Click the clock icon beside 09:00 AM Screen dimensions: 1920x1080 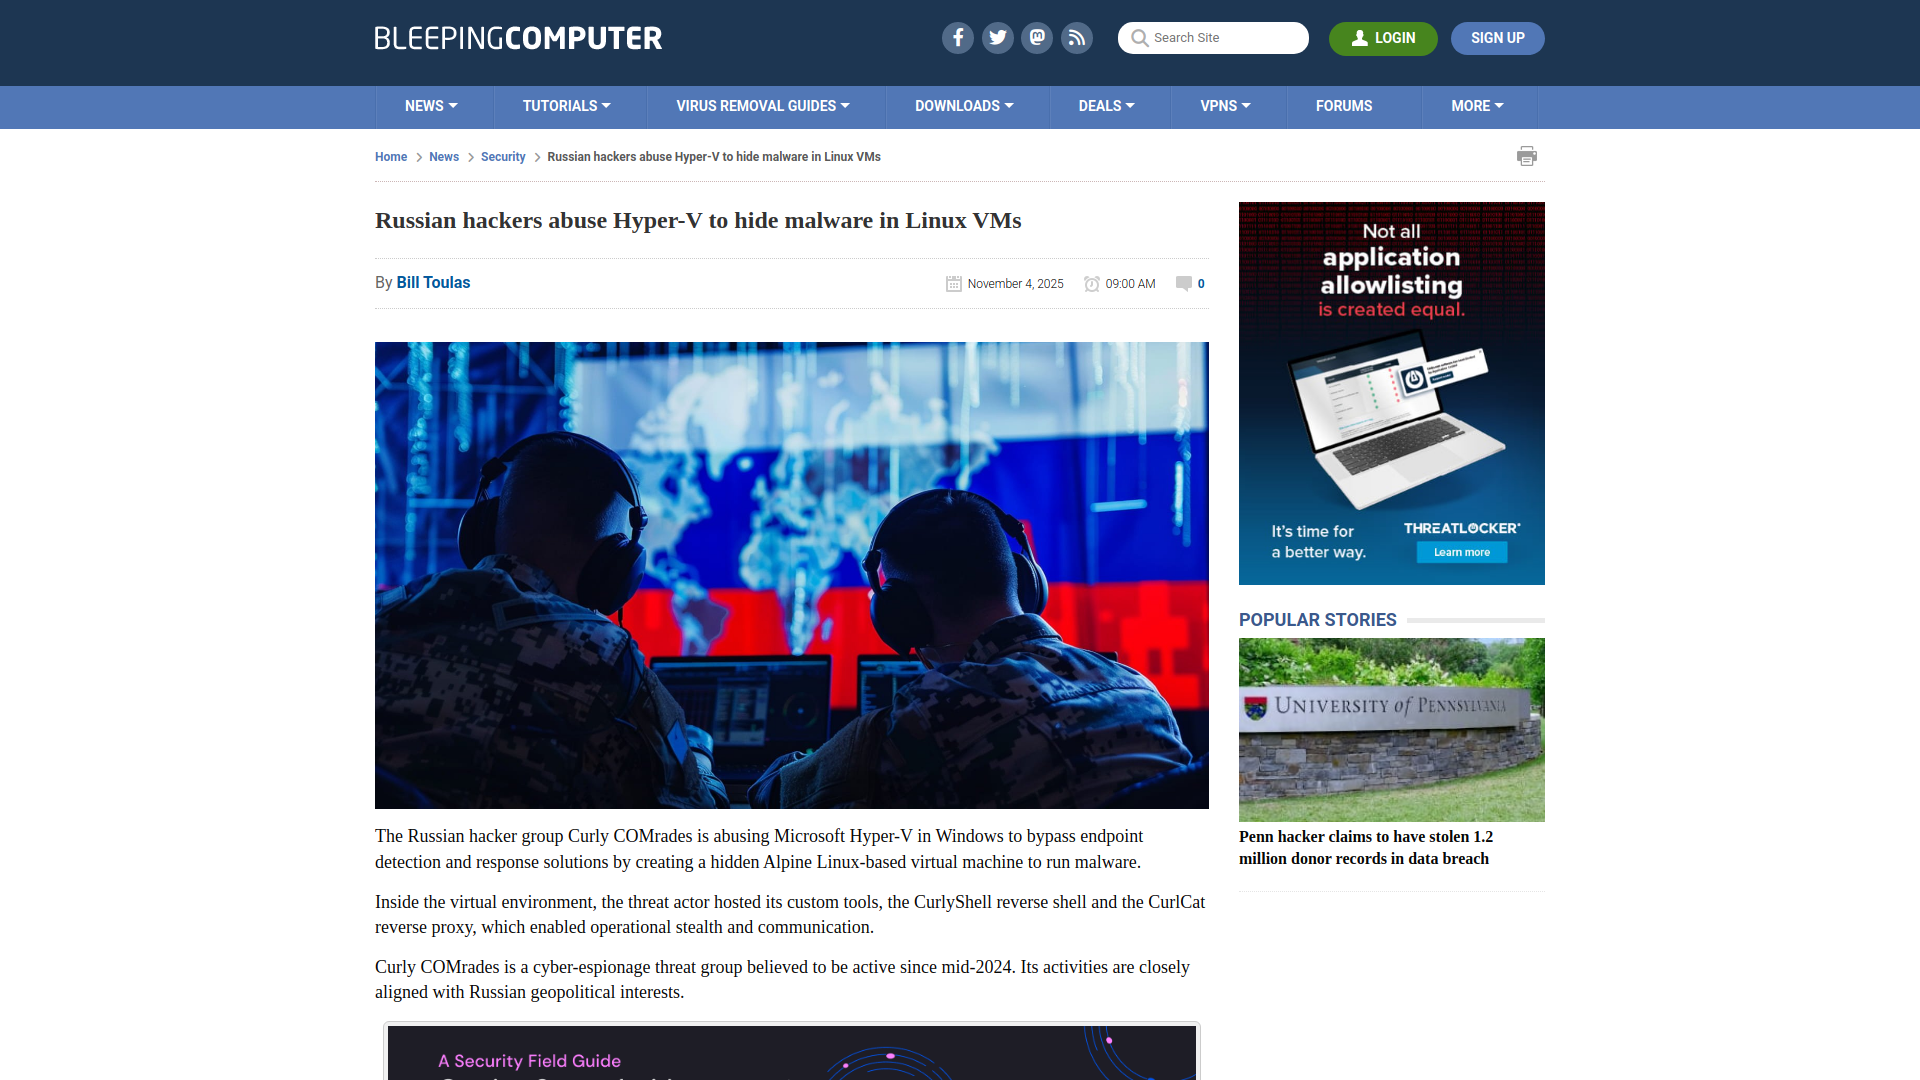click(1091, 284)
